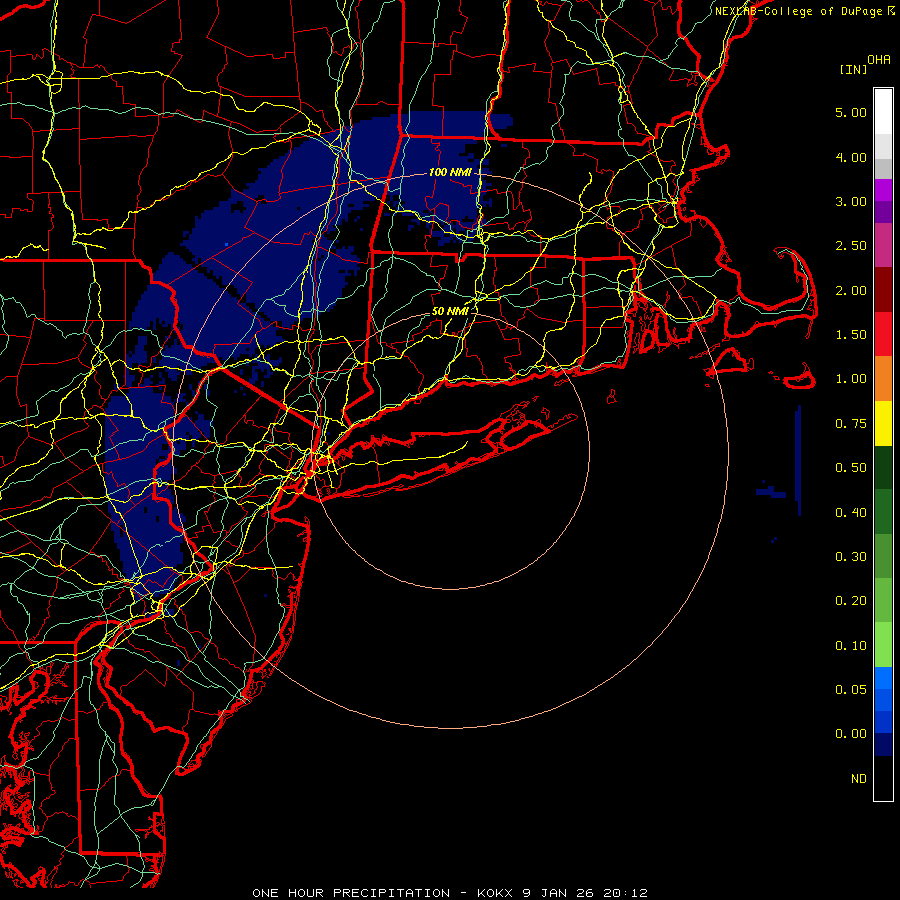Click the ND legend label
This screenshot has width=900, height=900.
[859, 779]
